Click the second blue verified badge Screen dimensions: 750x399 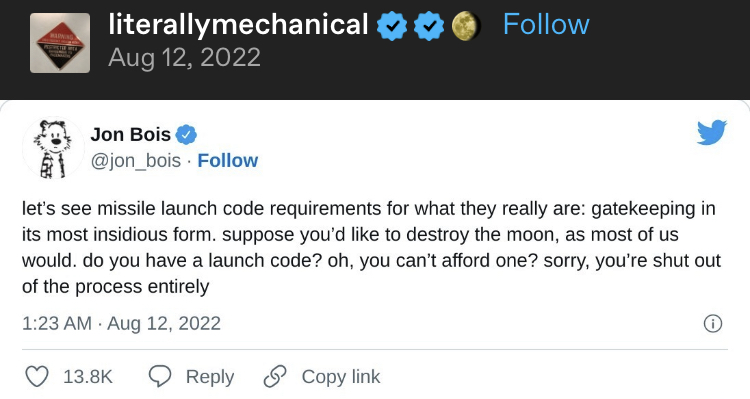click(x=429, y=26)
